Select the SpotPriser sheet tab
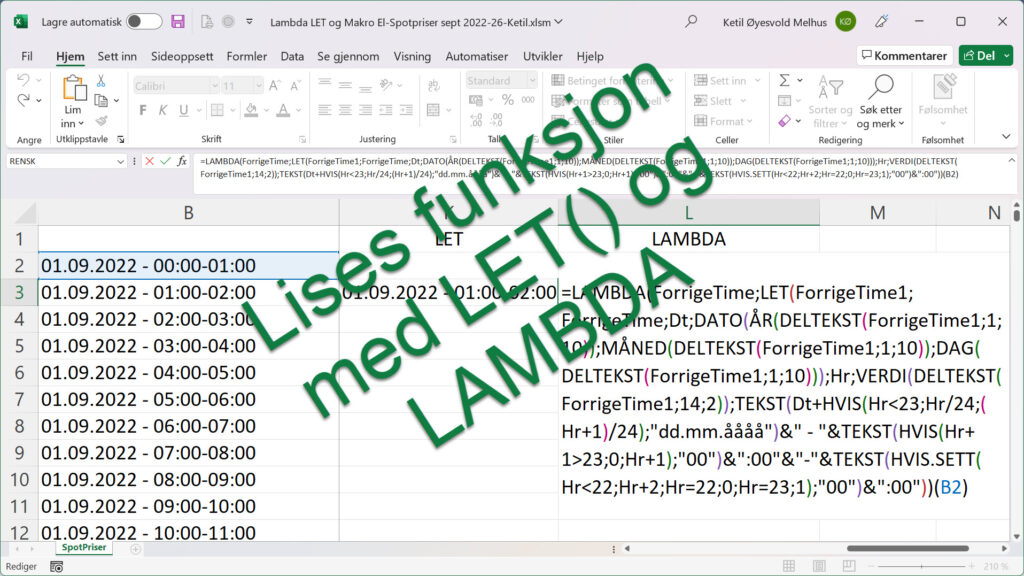 84,547
